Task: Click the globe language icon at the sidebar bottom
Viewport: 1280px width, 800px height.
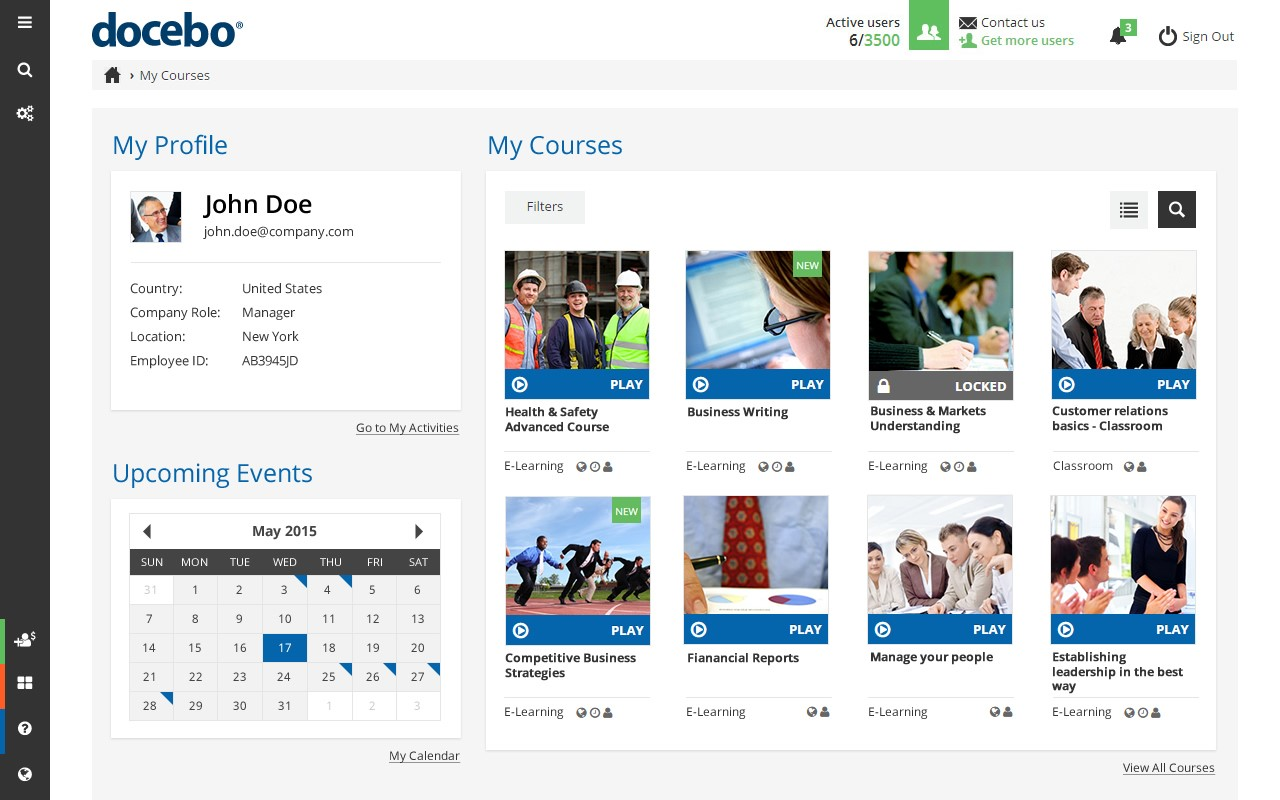Action: [24, 775]
